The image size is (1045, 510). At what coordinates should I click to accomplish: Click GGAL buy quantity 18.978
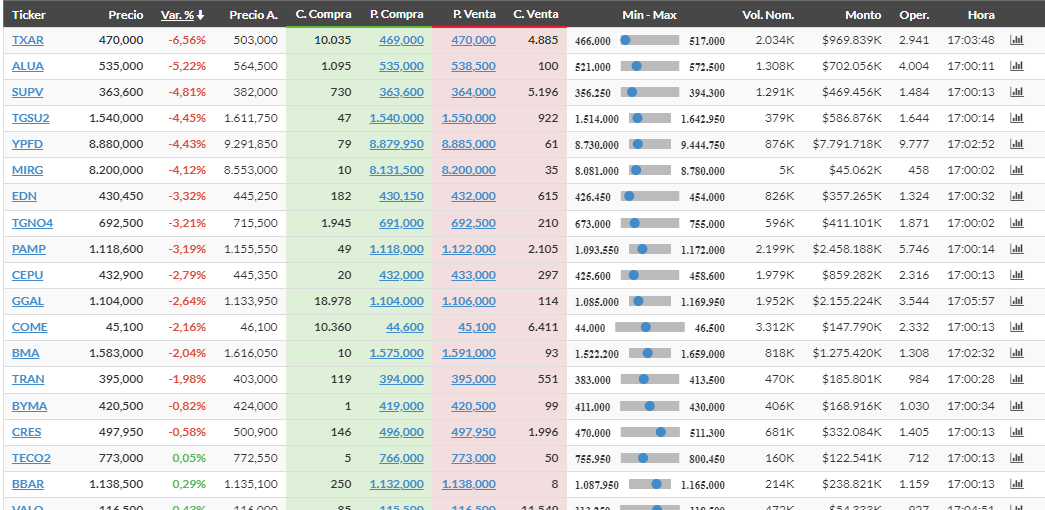333,301
